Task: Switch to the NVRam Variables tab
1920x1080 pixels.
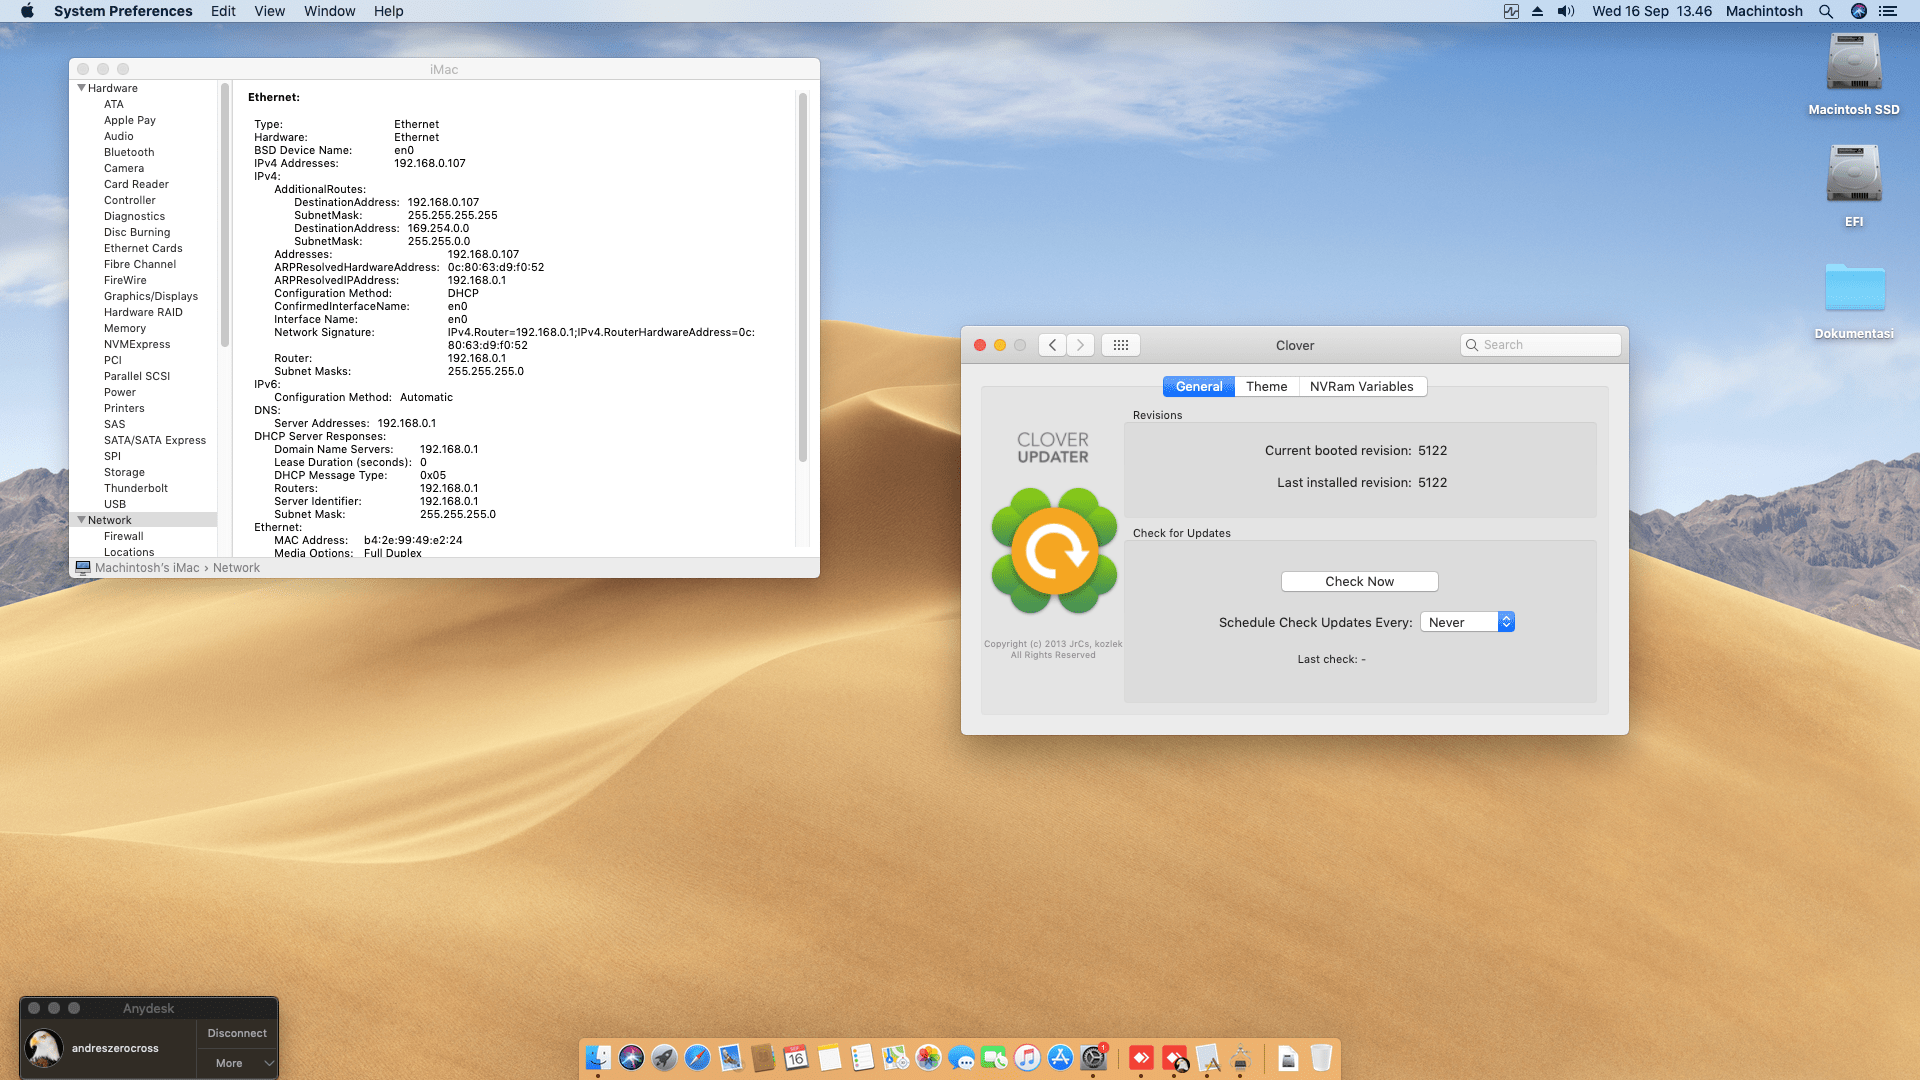Action: [1361, 387]
